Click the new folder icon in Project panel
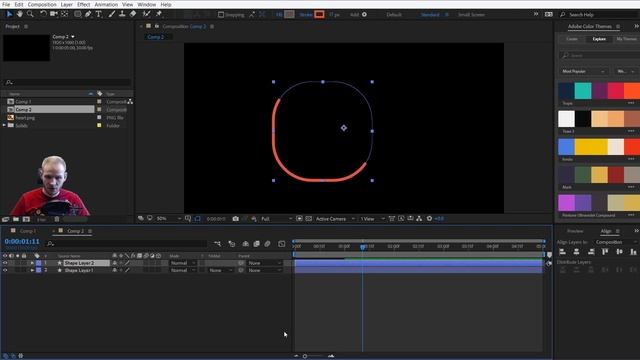 pyautogui.click(x=16, y=220)
